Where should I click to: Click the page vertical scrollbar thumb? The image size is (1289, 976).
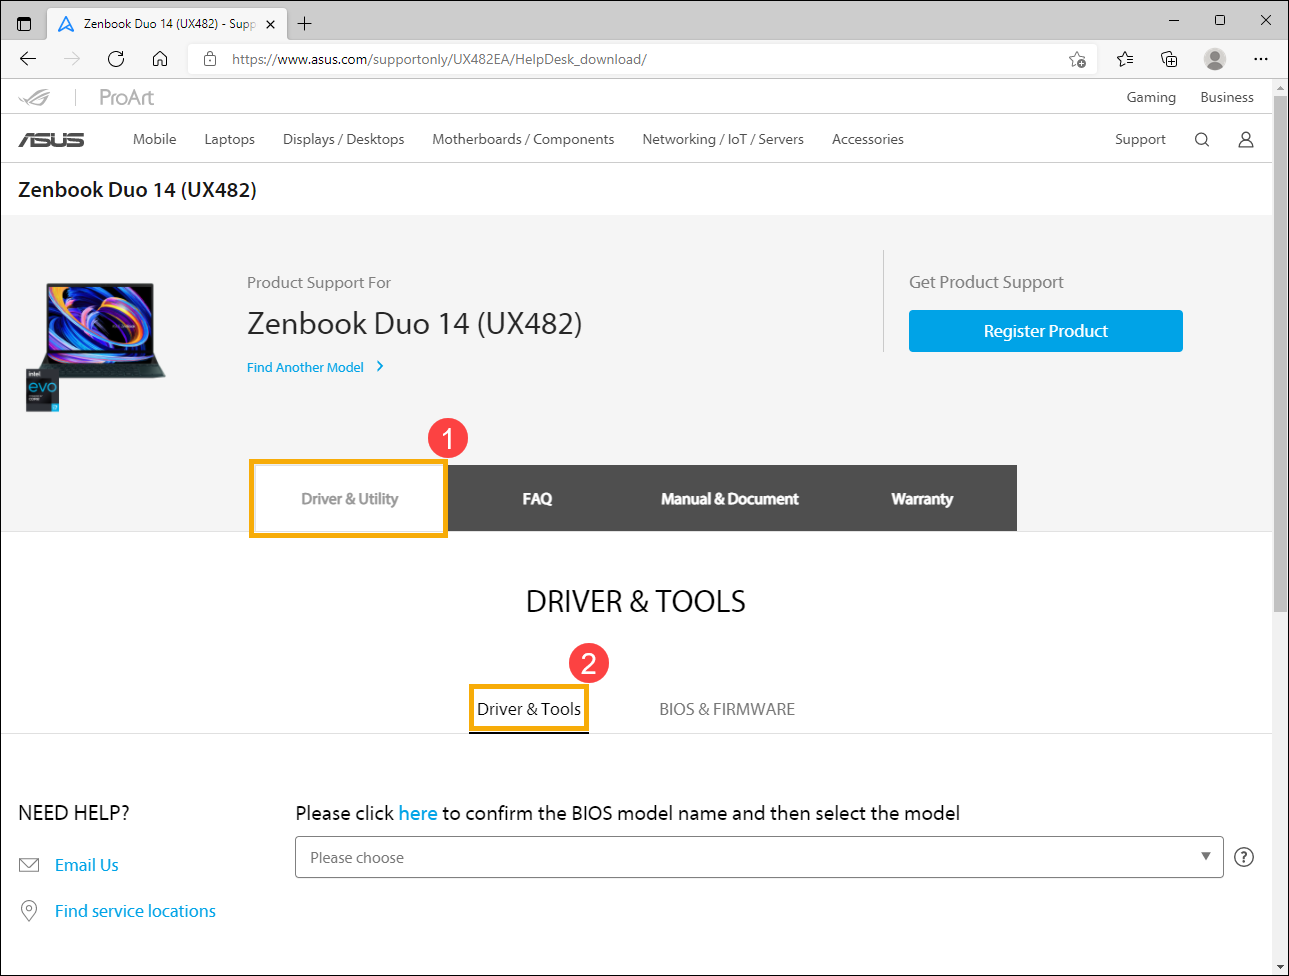(x=1280, y=350)
